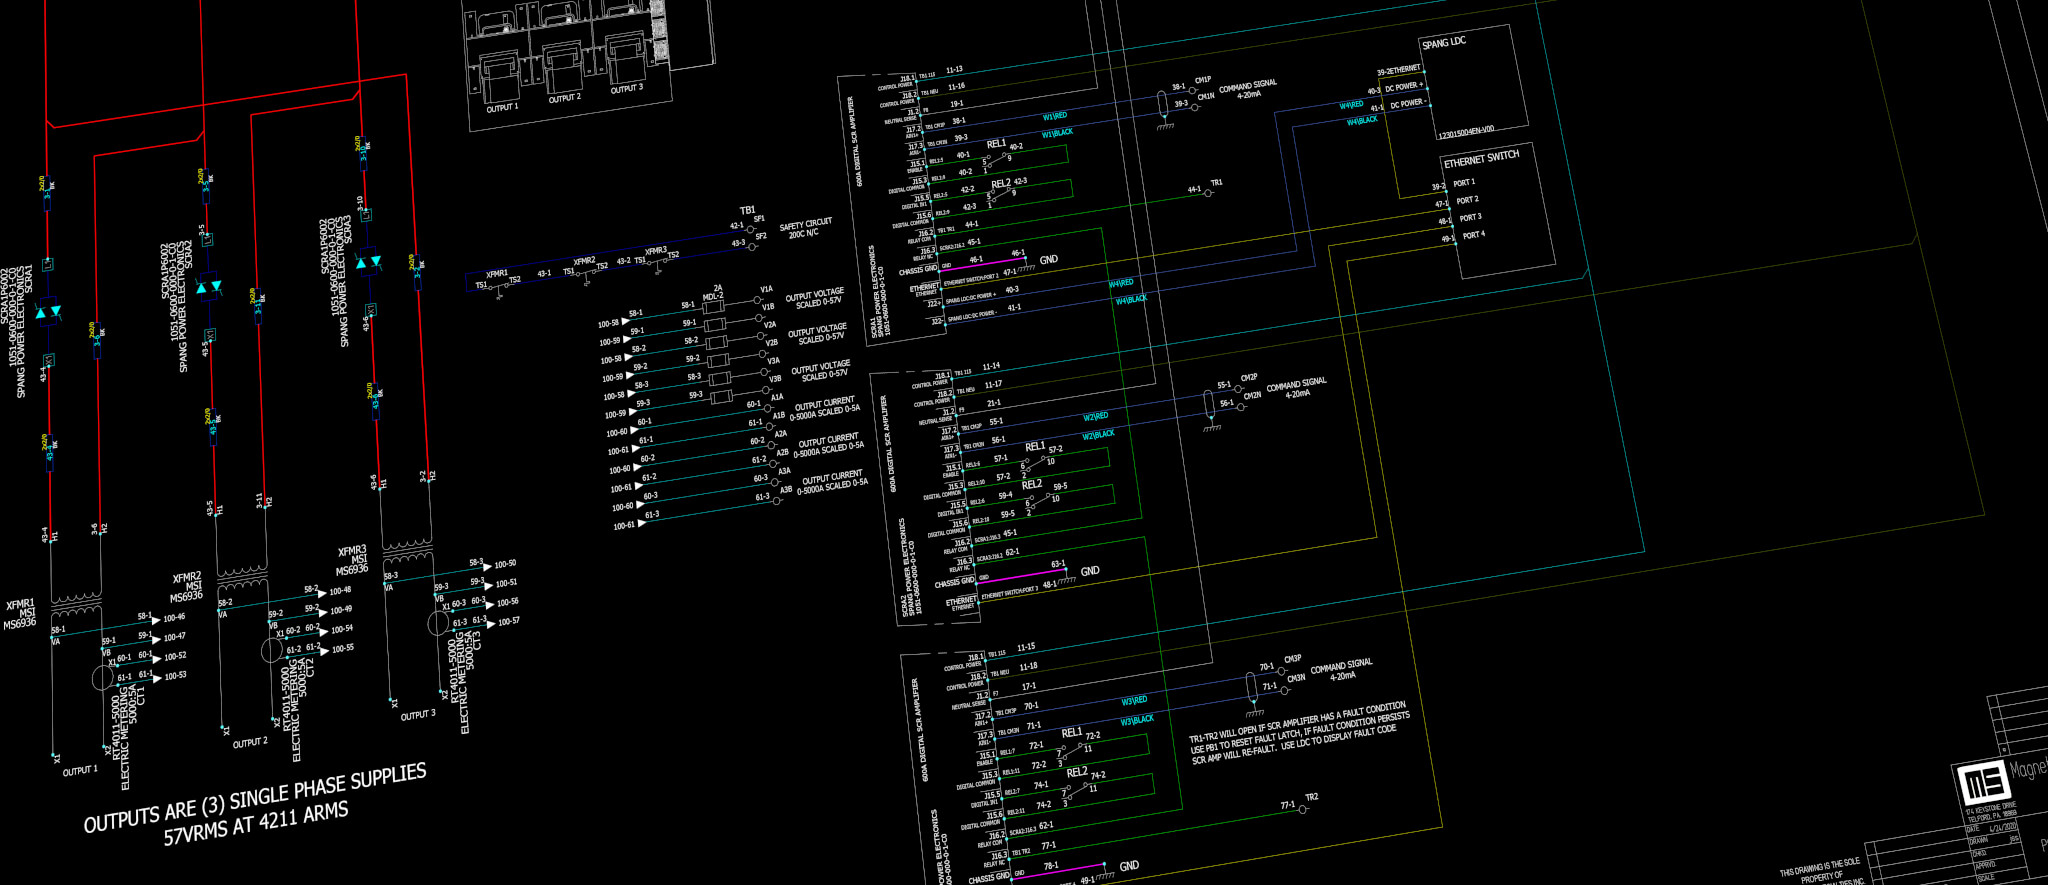Click the 'CM1N' terminal label
Image resolution: width=2048 pixels, height=885 pixels.
(x=1206, y=97)
